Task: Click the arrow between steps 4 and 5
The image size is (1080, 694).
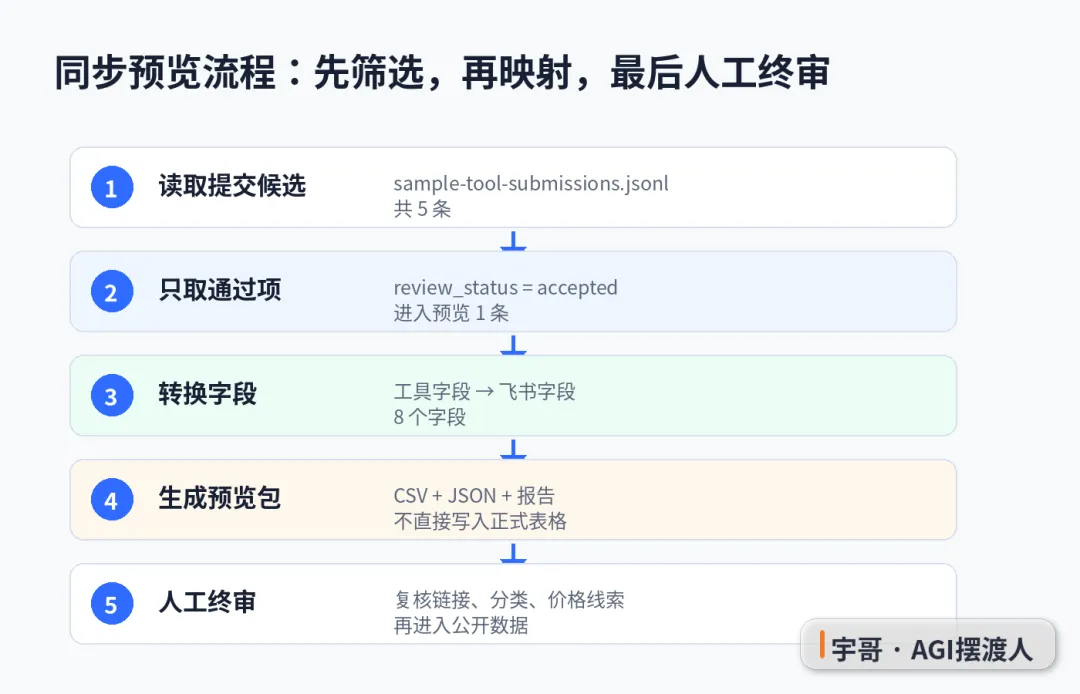Action: tap(513, 552)
